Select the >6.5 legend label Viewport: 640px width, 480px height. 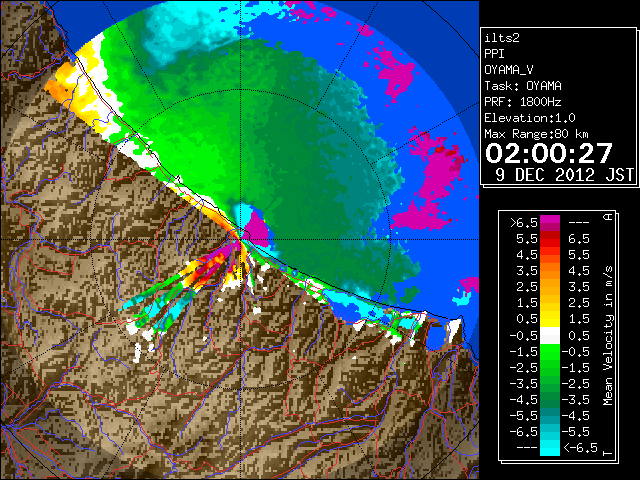[523, 223]
